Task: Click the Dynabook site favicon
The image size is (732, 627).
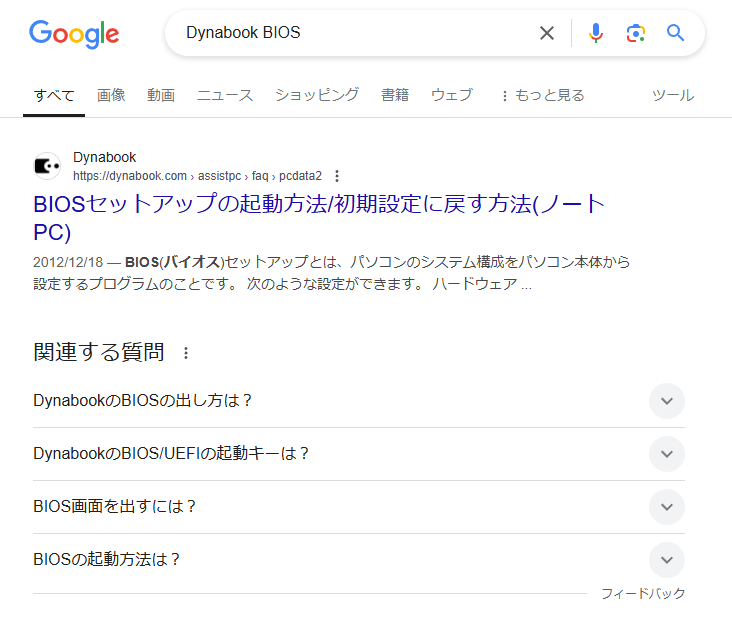Action: tap(47, 166)
